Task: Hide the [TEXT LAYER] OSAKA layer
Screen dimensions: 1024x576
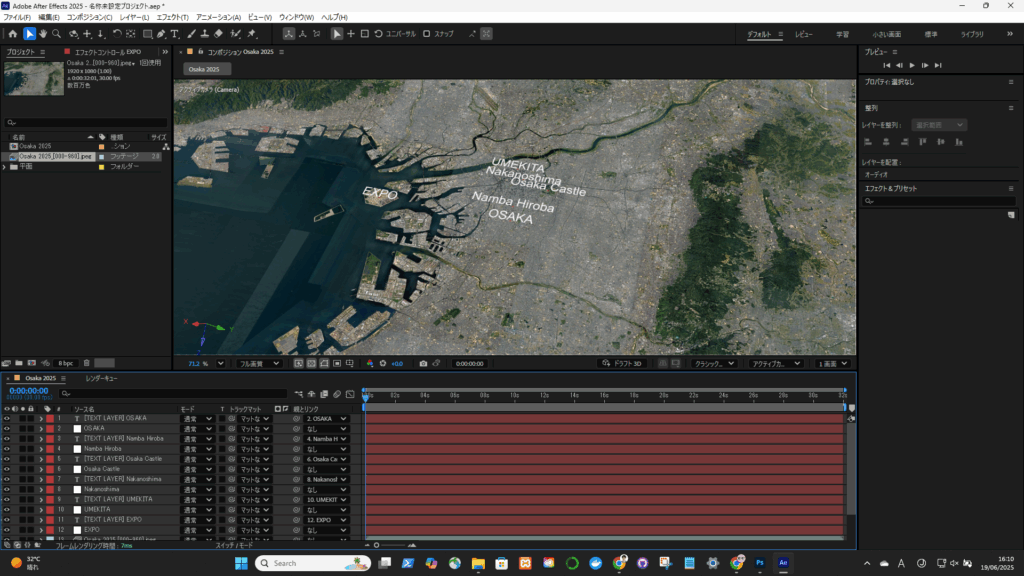Action: pyautogui.click(x=7, y=418)
